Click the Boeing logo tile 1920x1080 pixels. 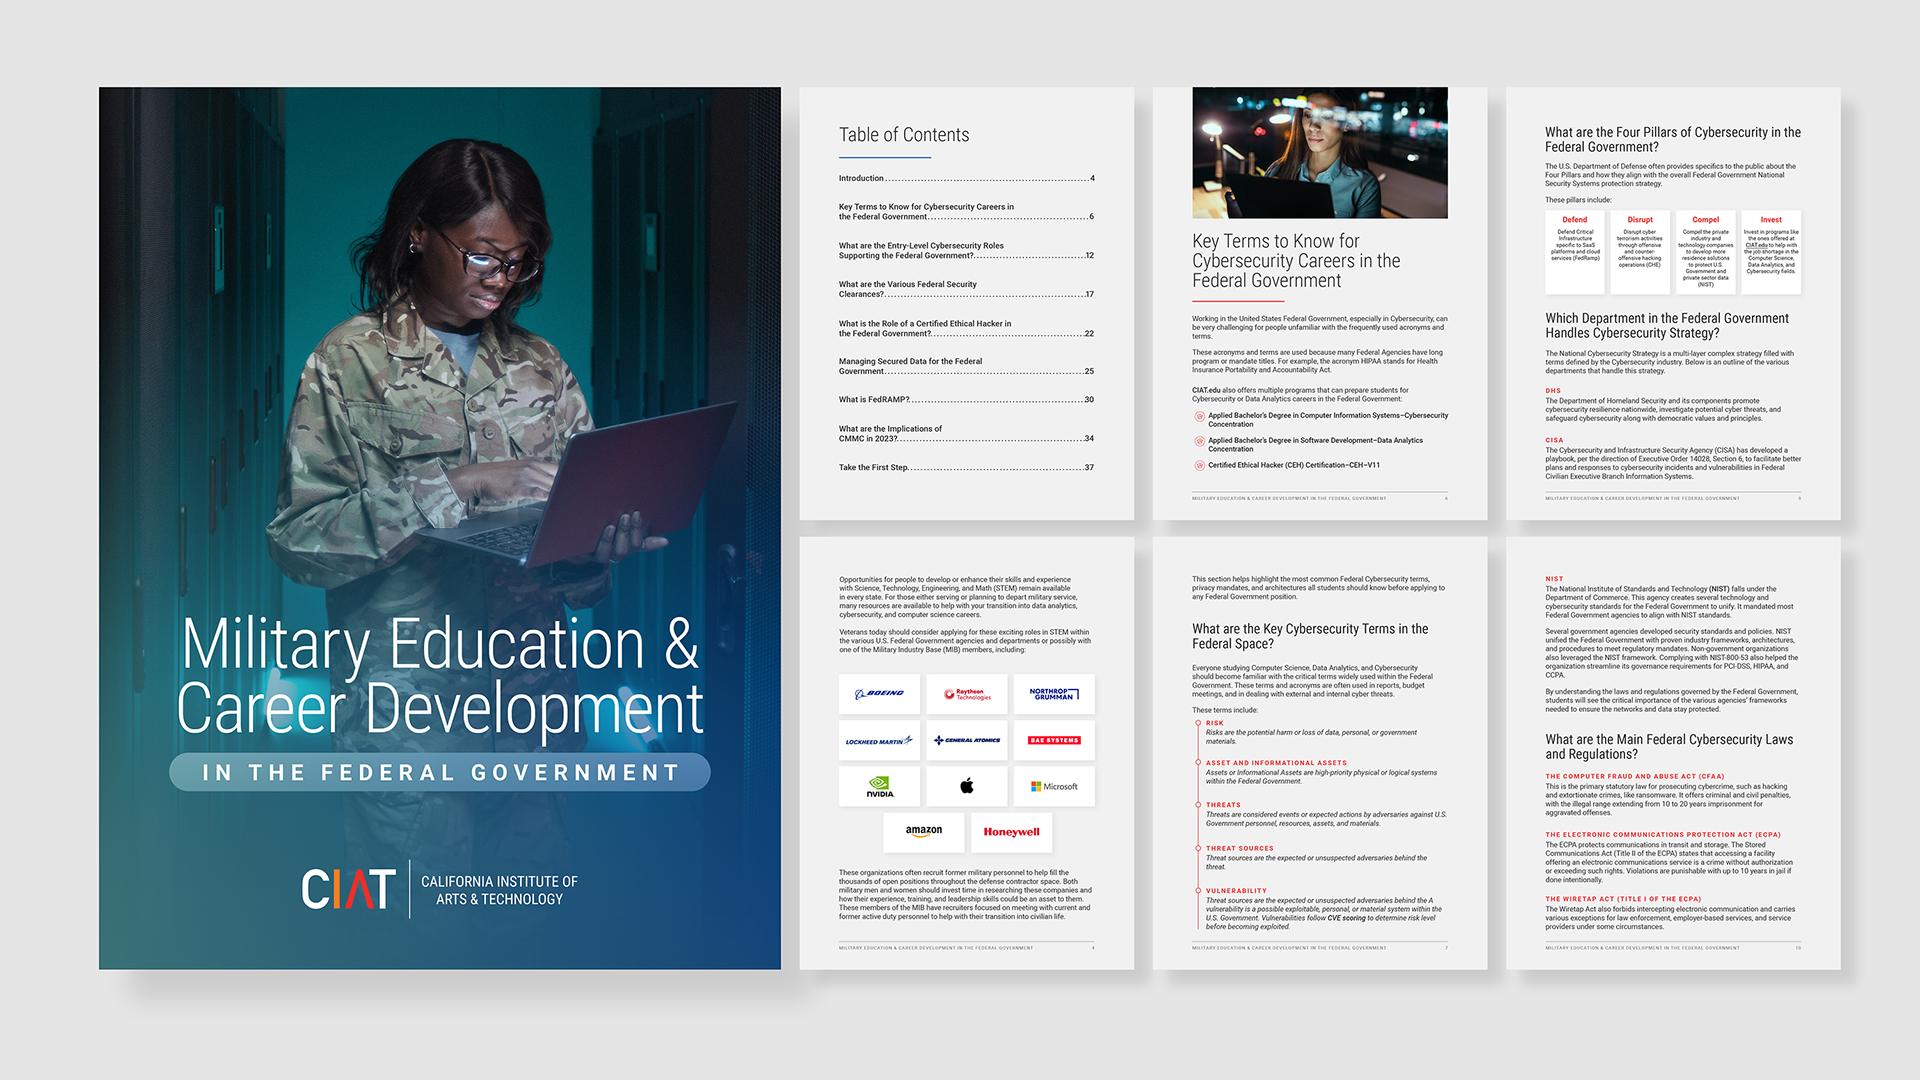(879, 694)
